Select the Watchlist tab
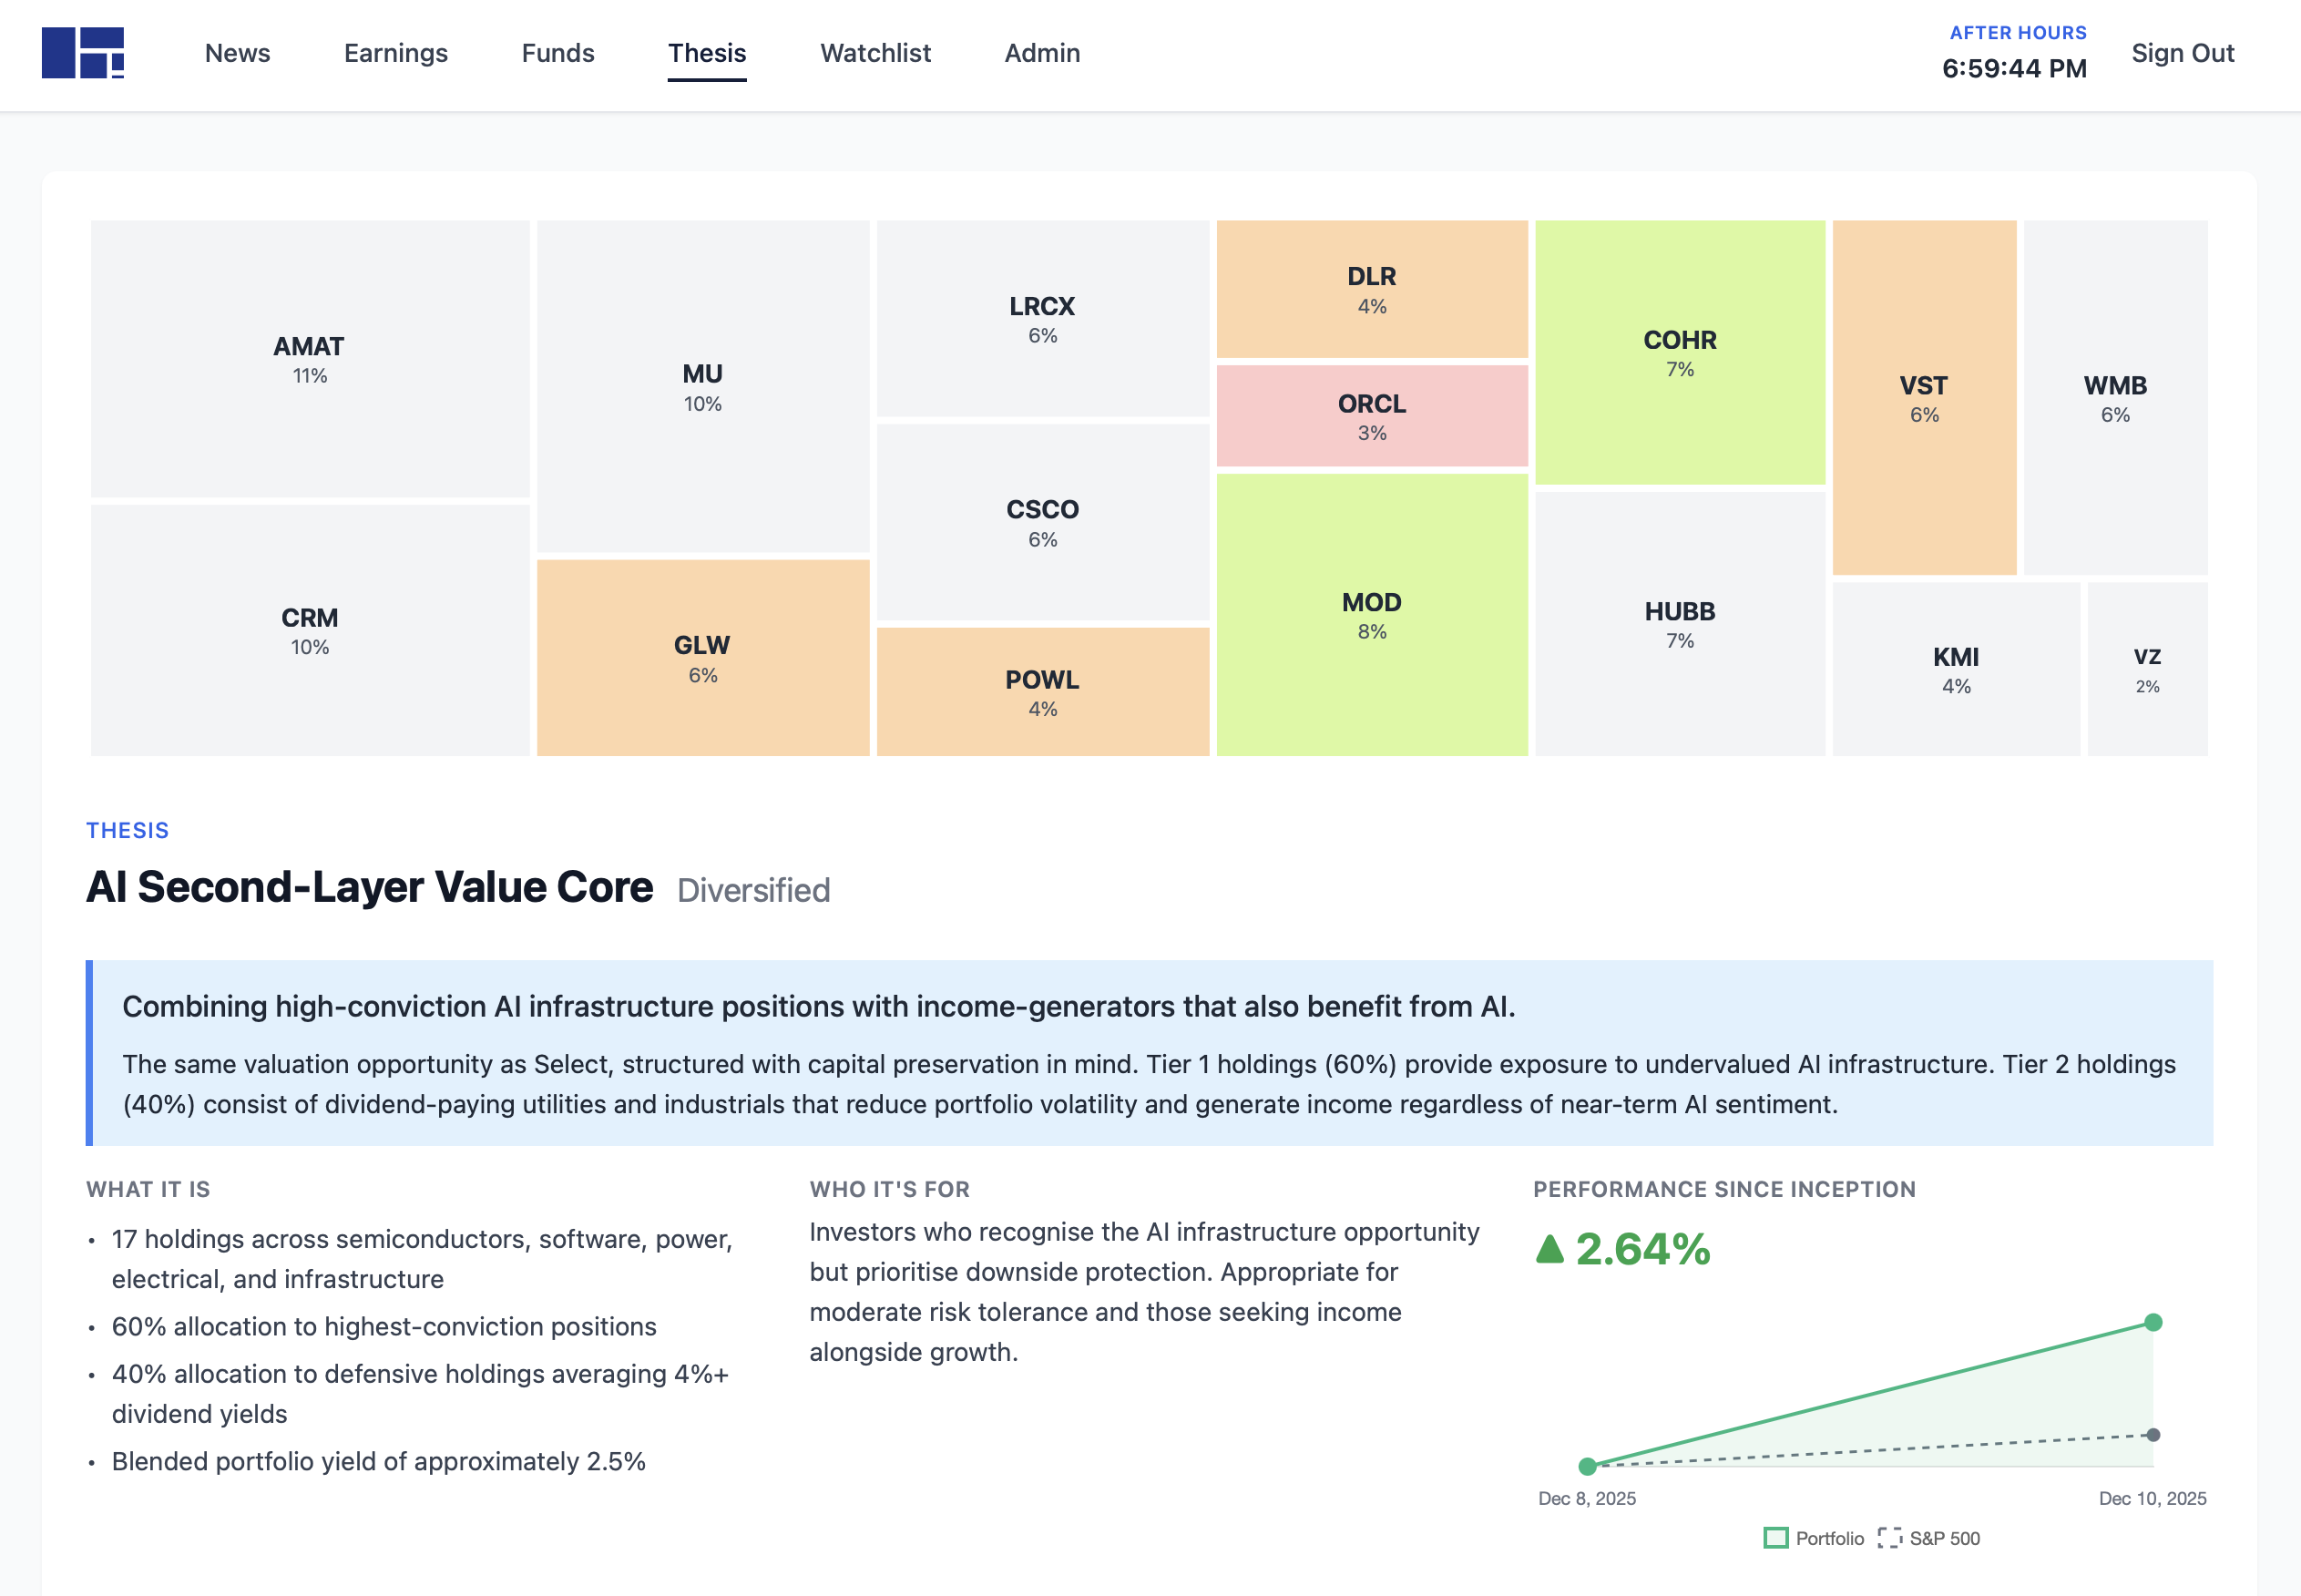 (874, 53)
